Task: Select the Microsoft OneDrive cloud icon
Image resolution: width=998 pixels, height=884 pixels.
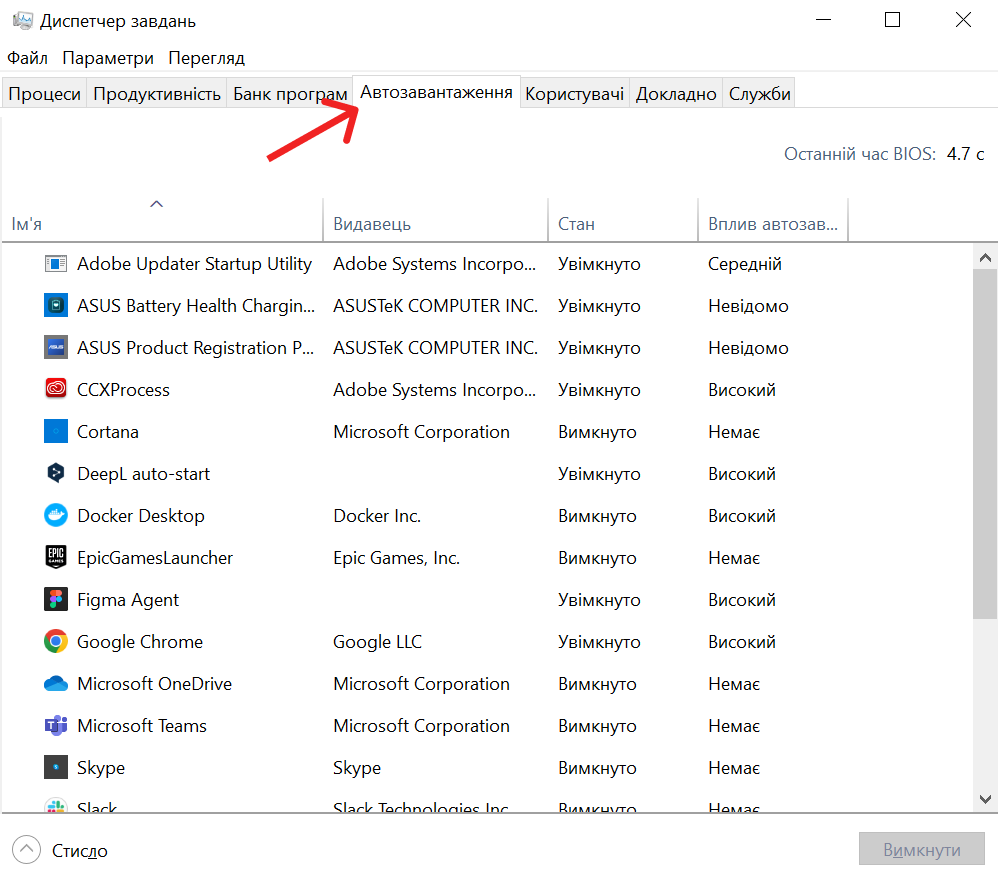Action: 56,684
